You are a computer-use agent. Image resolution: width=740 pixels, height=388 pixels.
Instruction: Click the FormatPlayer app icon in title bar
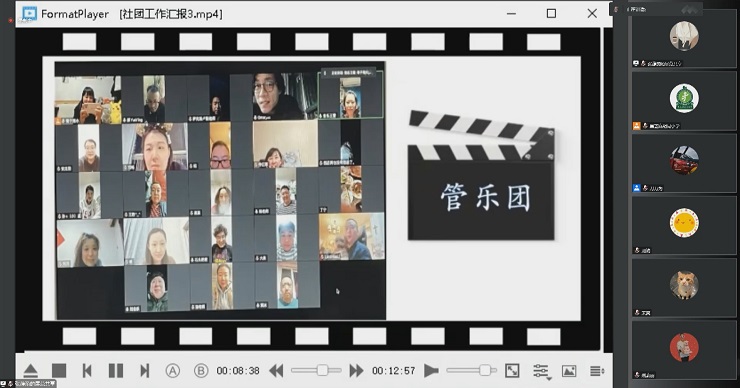point(29,13)
